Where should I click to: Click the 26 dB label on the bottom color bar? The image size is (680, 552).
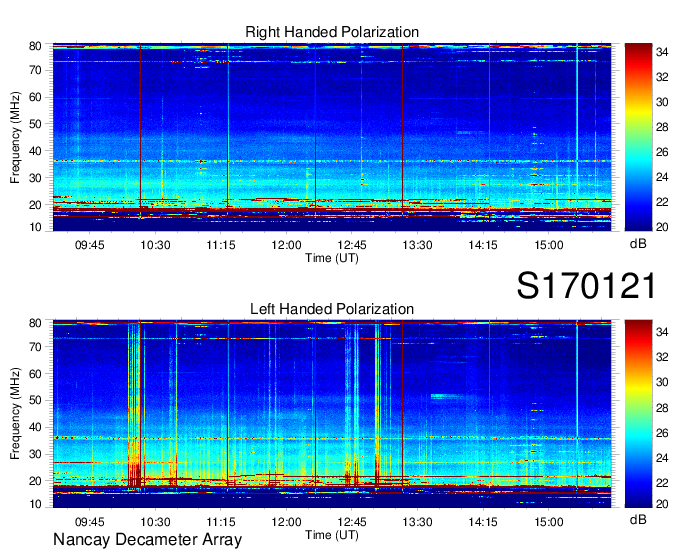pos(662,433)
